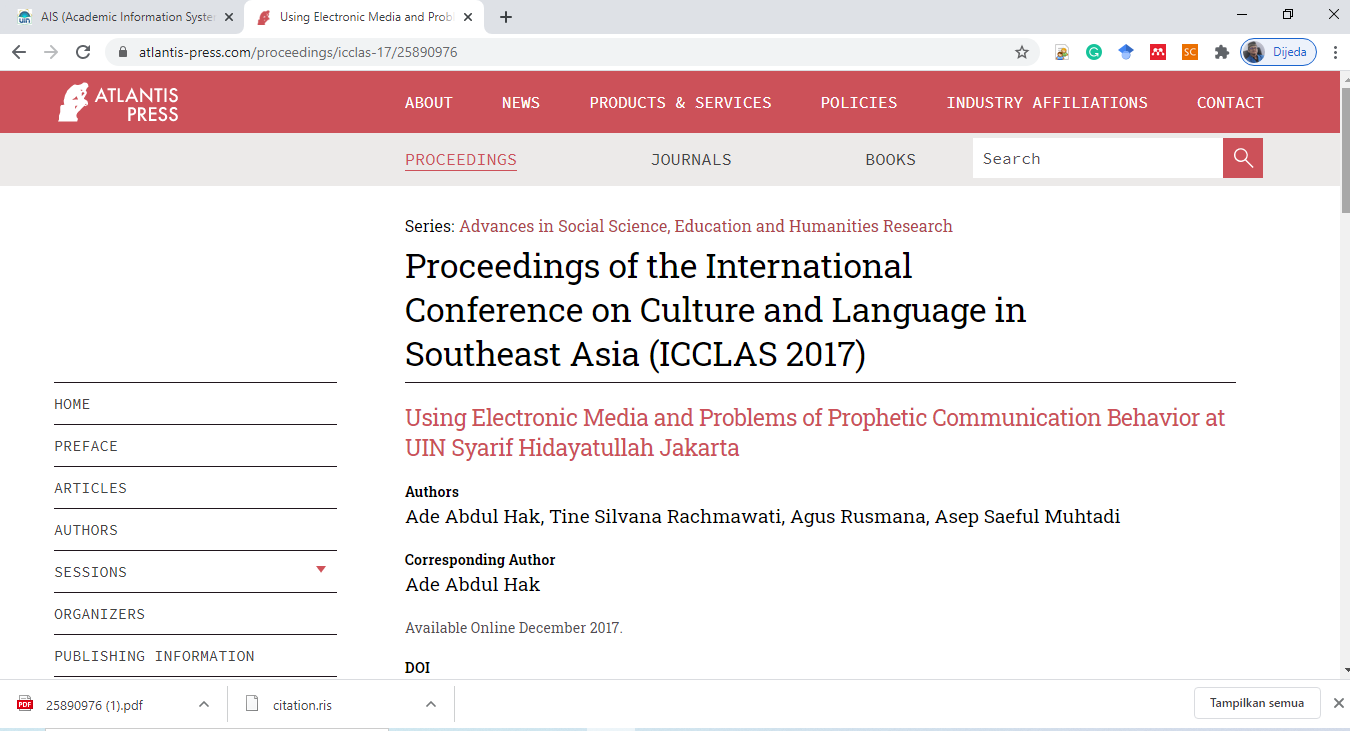Open the downloaded 25890976 (1).pdf file
Screen dimensions: 1350x731
tap(94, 705)
